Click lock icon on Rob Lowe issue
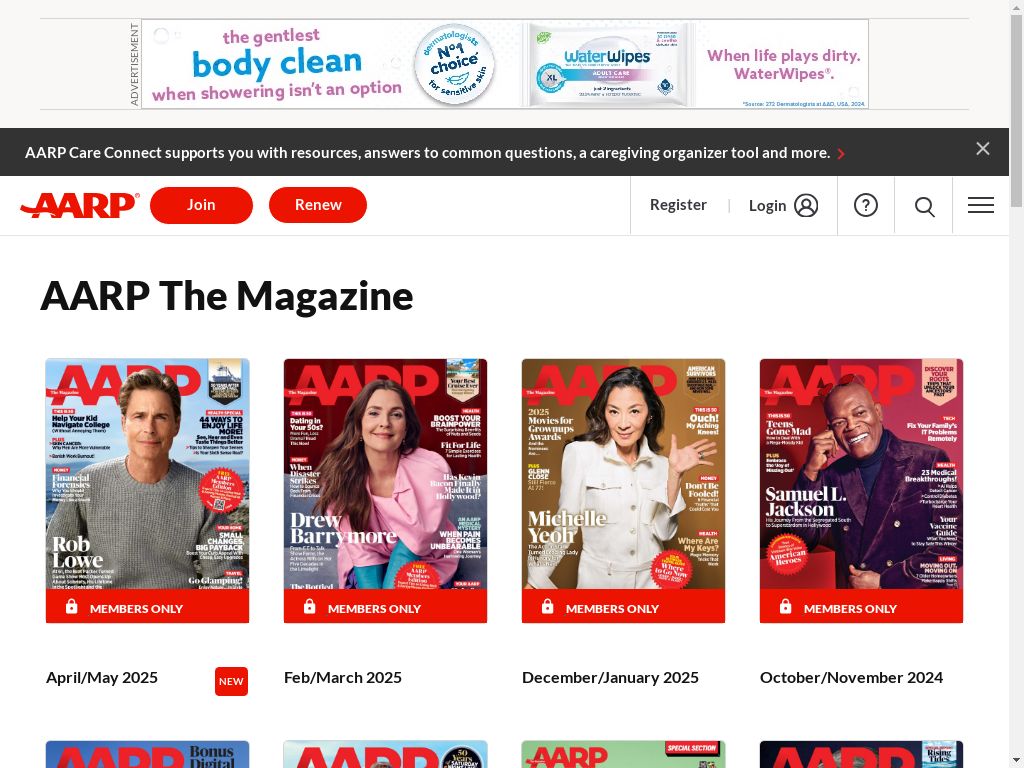The image size is (1024, 768). click(72, 607)
